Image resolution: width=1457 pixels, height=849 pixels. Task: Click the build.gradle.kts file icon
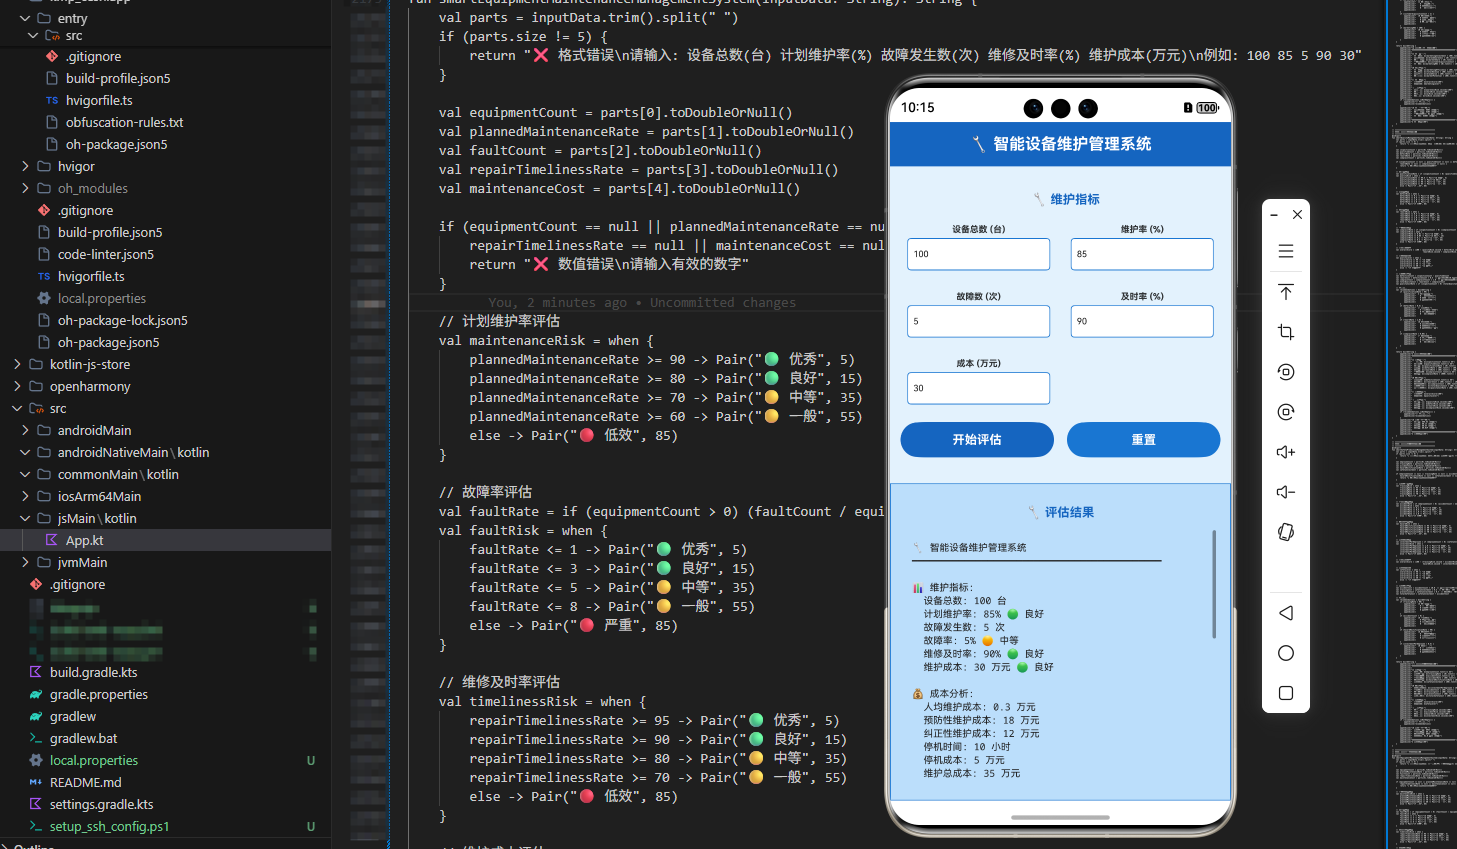[36, 672]
